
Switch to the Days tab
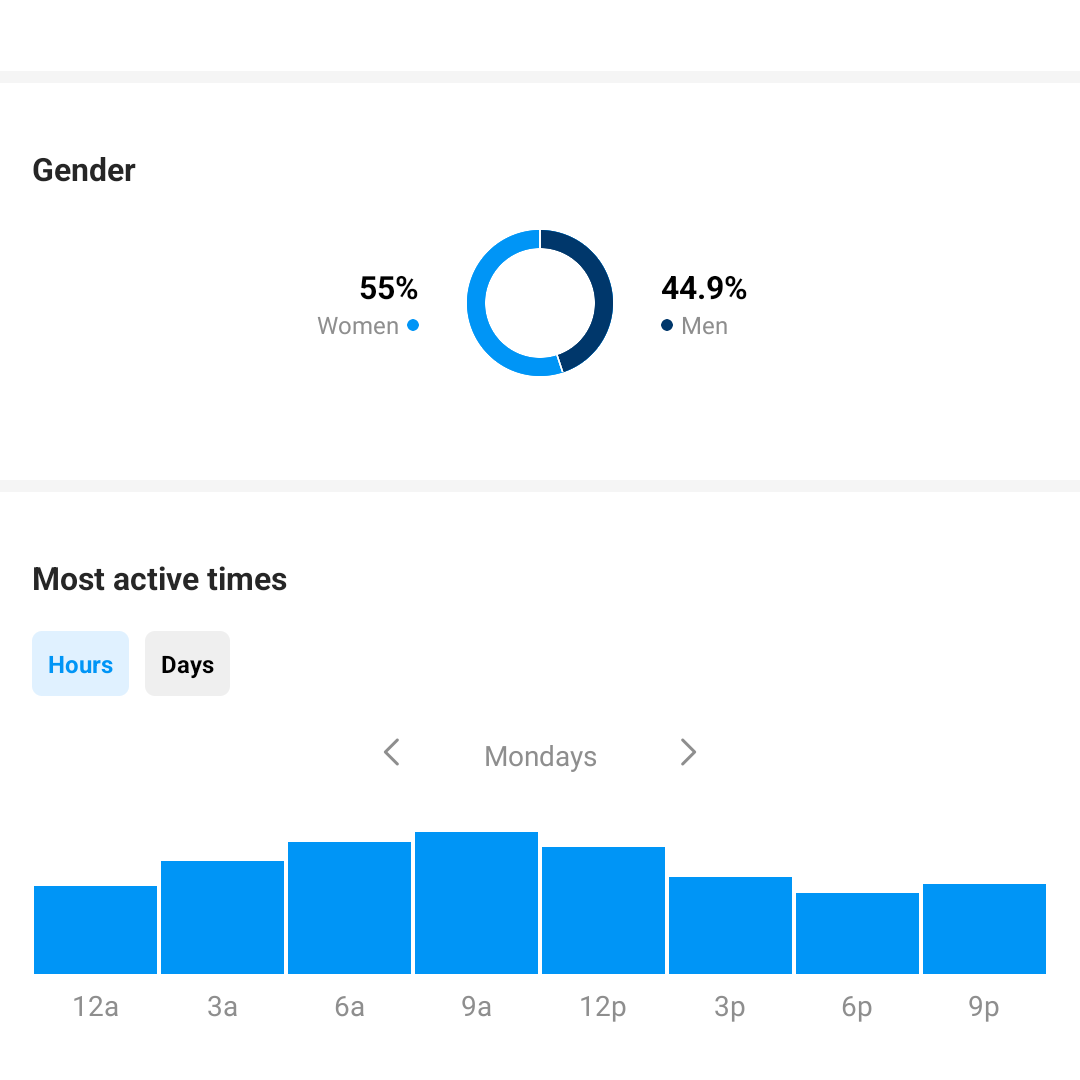[x=187, y=664]
